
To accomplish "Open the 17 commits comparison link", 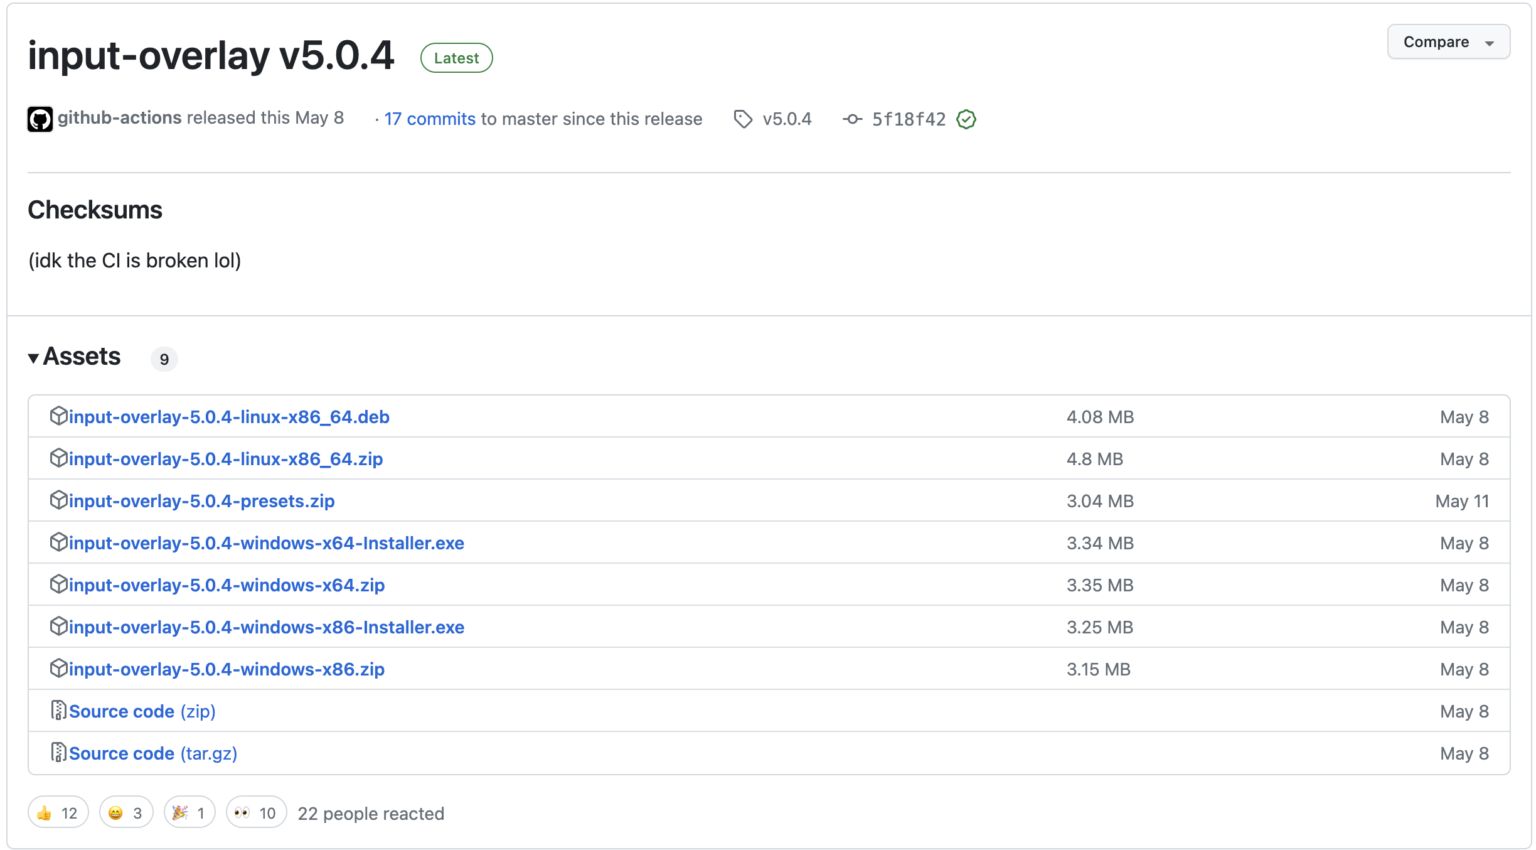I will pyautogui.click(x=429, y=118).
